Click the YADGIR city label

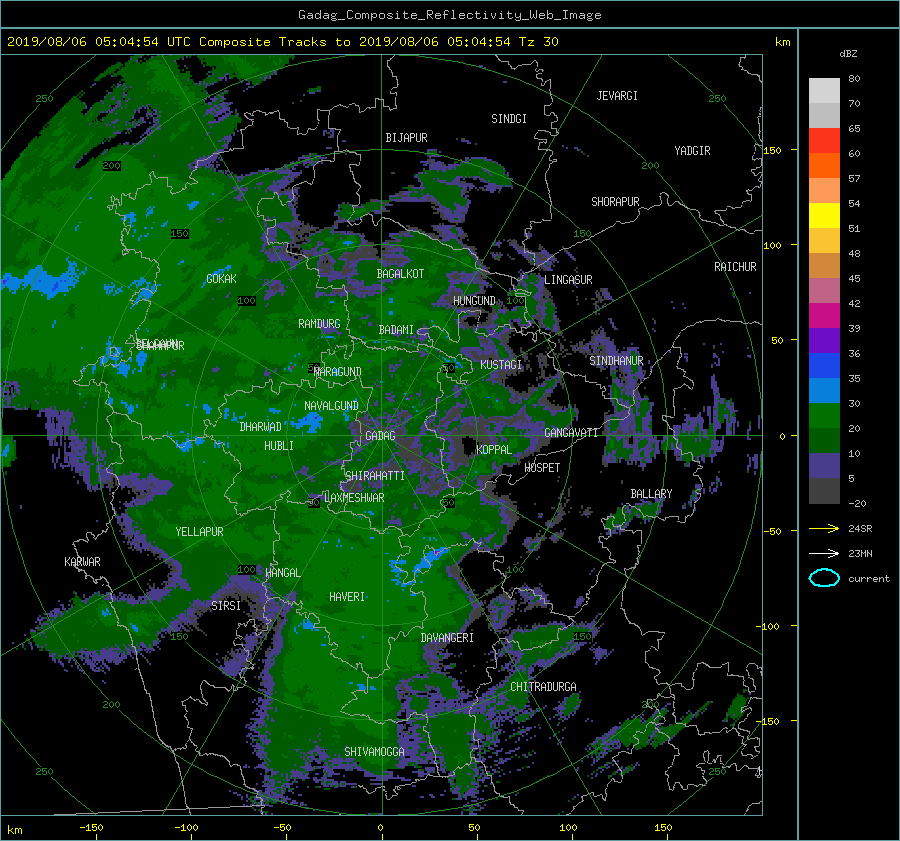(693, 151)
